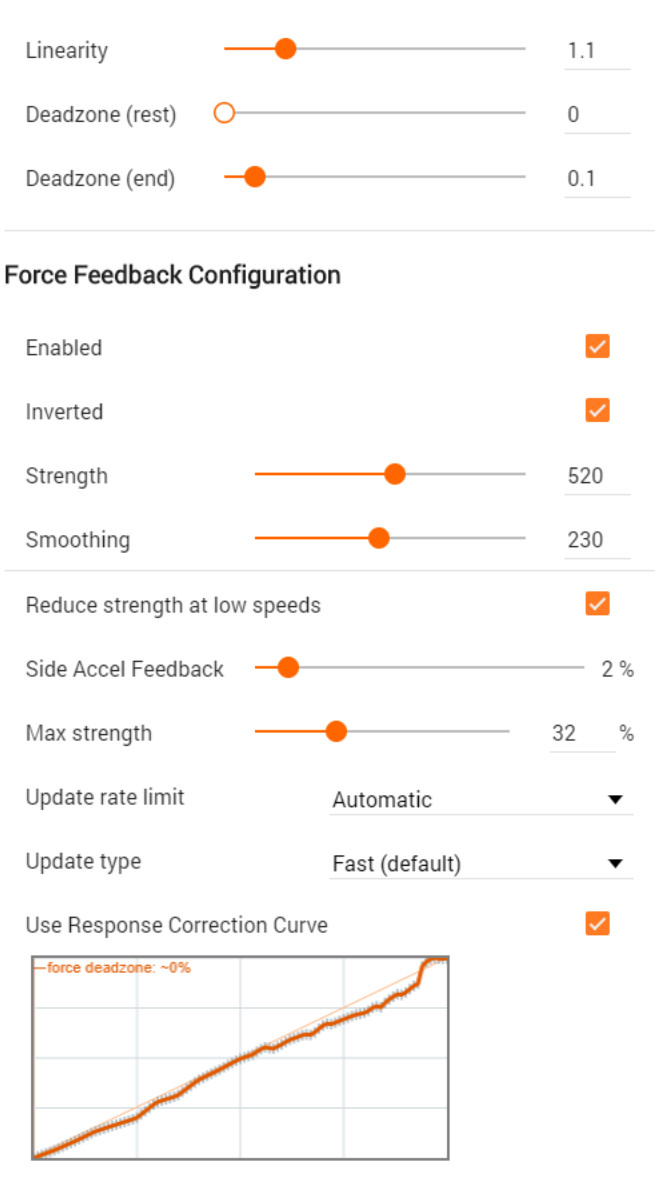Viewport: 668px width, 1186px height.
Task: Click the Linearity slider handle
Action: pos(285,49)
